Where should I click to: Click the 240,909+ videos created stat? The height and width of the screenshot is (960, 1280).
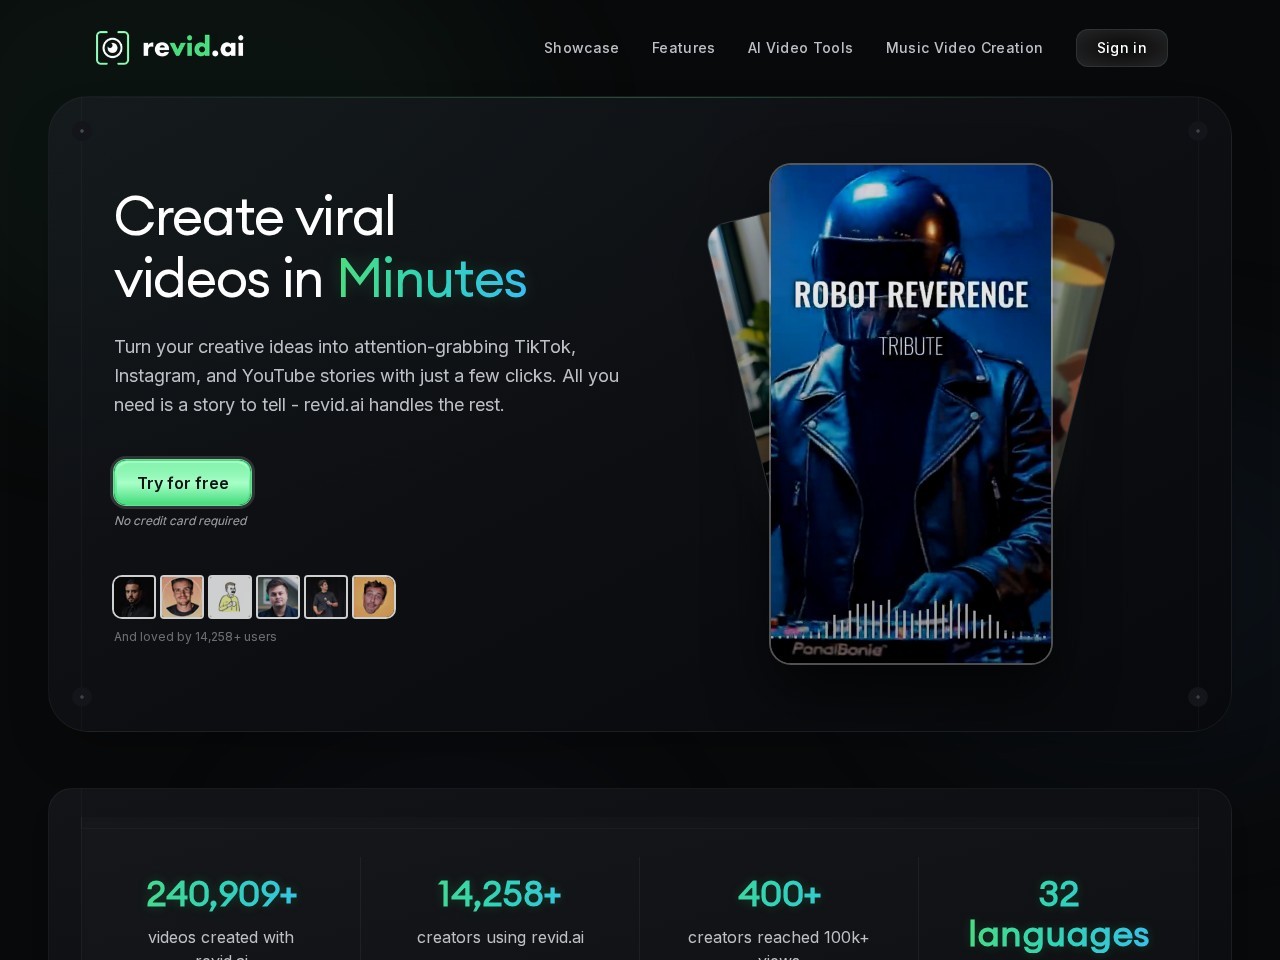click(x=221, y=894)
